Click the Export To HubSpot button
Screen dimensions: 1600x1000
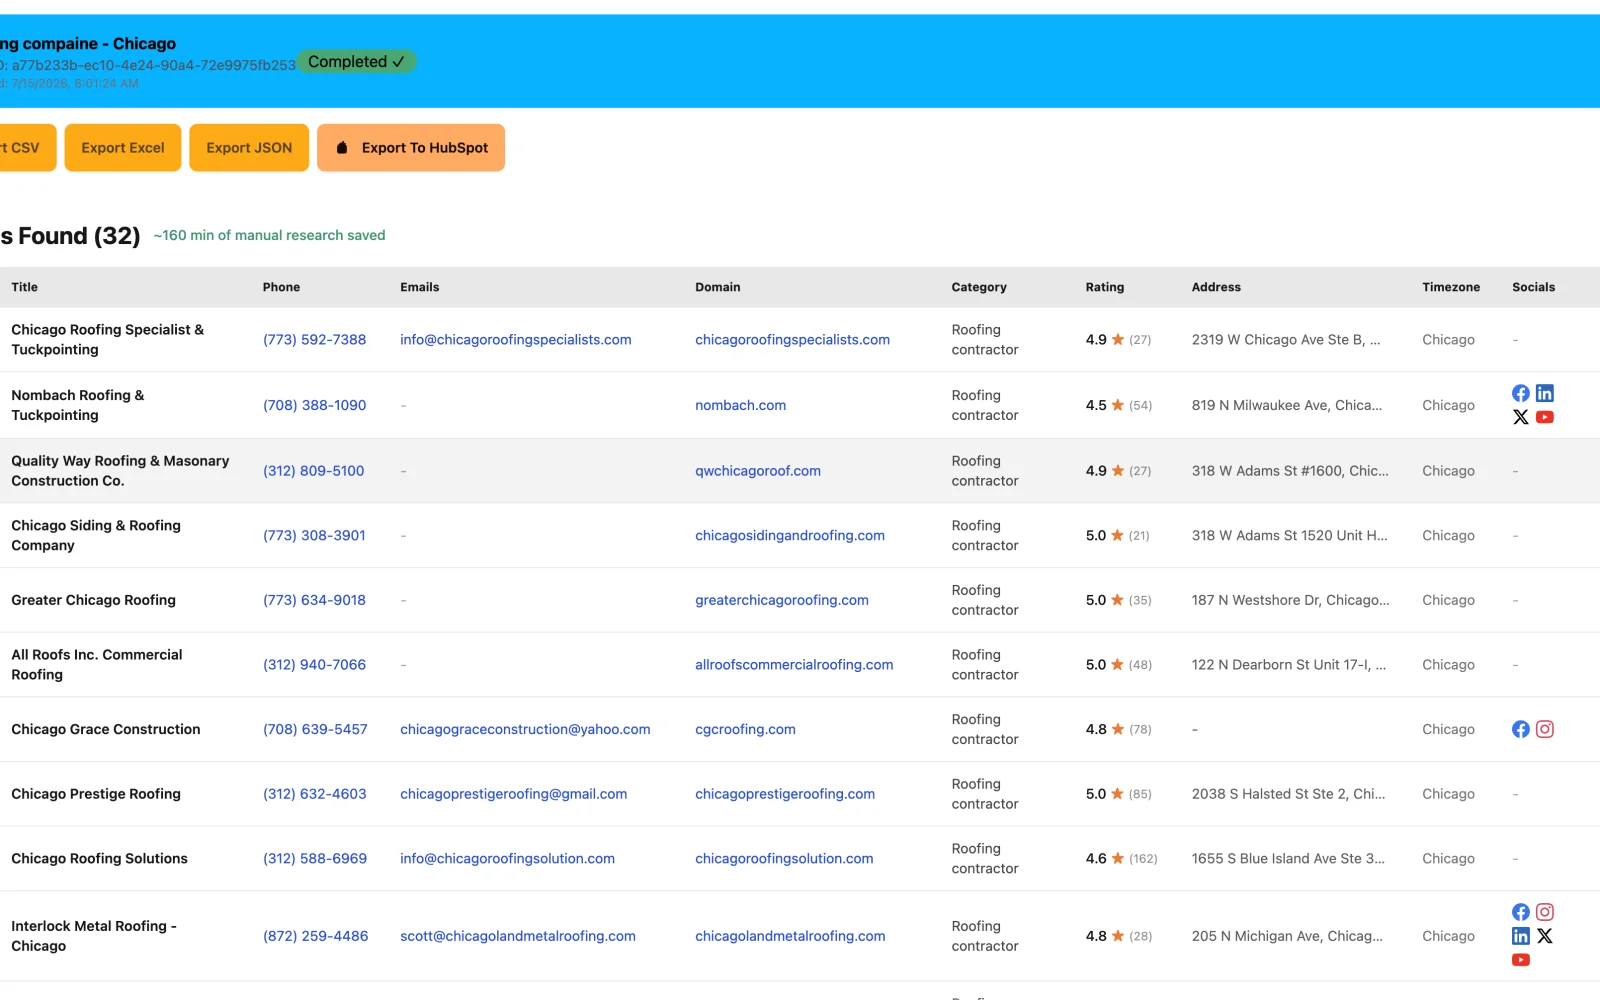click(411, 148)
